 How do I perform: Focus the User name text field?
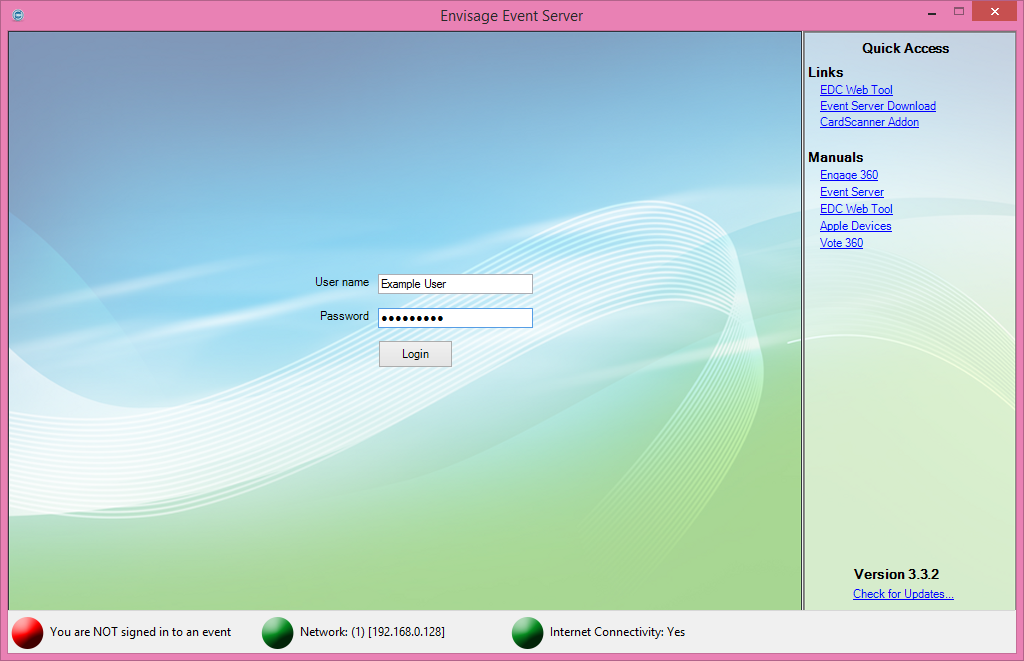tap(455, 284)
